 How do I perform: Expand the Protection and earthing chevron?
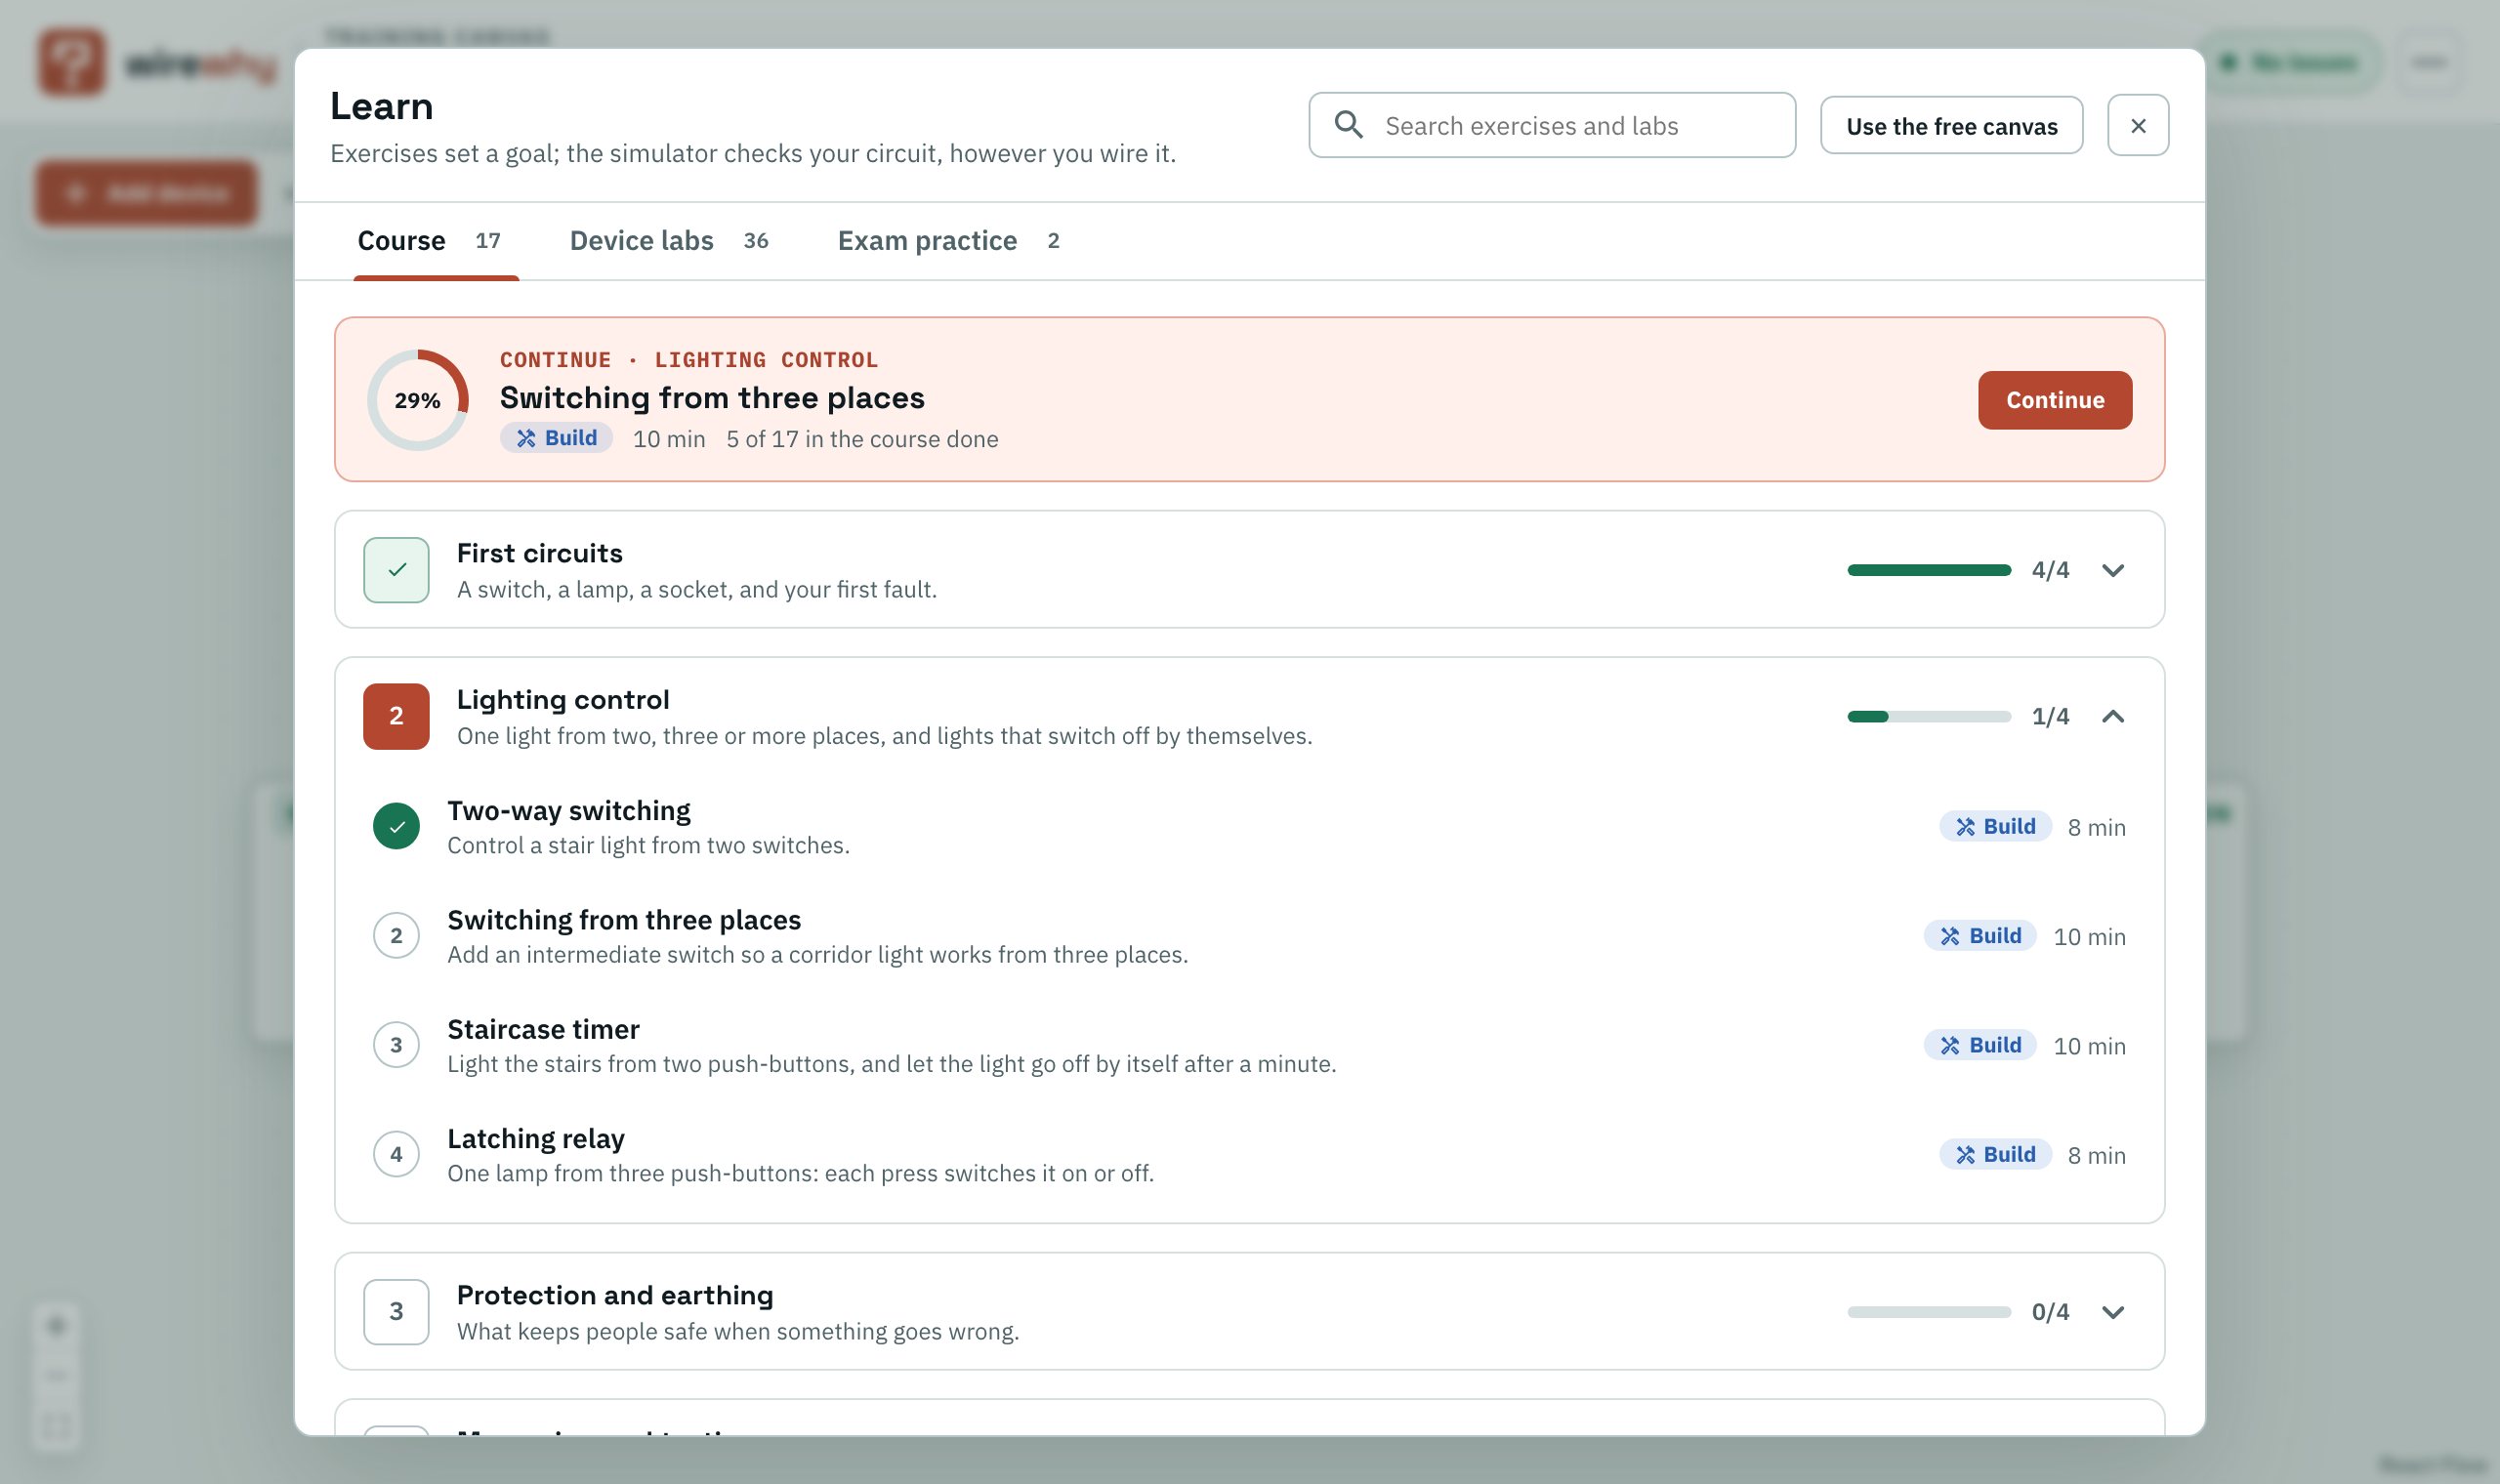click(2112, 1311)
